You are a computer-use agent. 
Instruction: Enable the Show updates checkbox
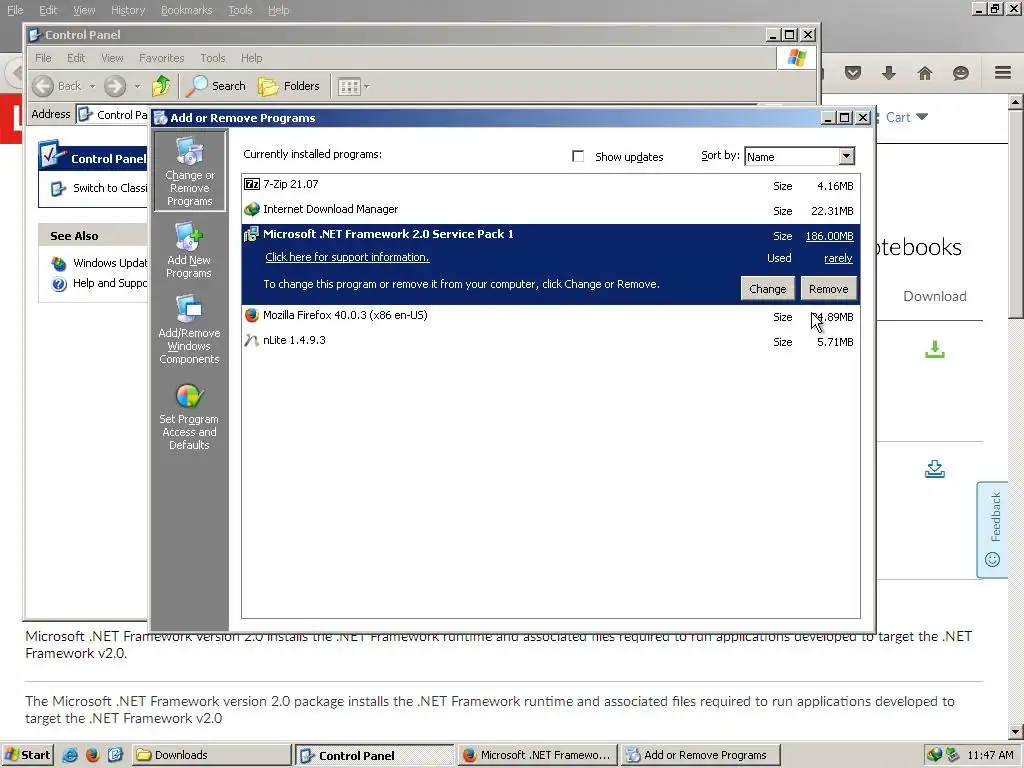tap(578, 156)
